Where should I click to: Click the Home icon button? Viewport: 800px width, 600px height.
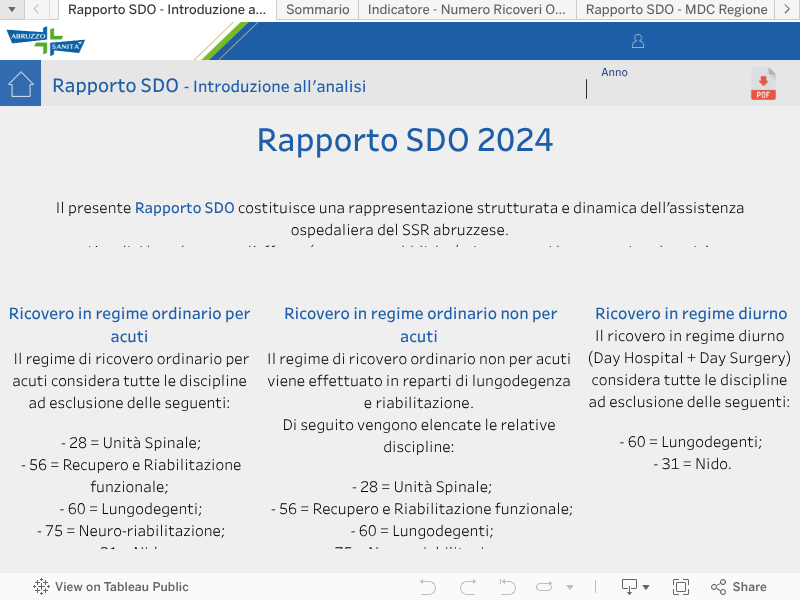point(21,84)
